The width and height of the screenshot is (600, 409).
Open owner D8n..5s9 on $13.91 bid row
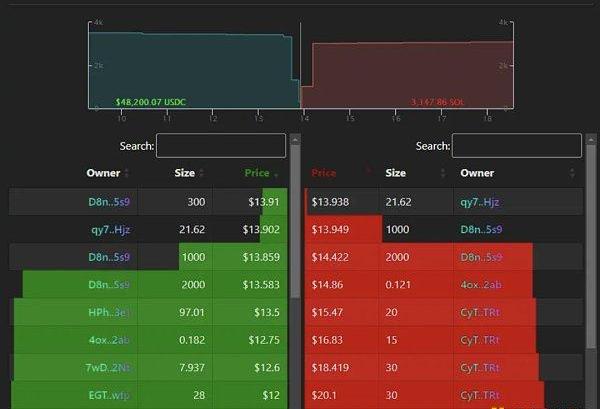point(108,201)
